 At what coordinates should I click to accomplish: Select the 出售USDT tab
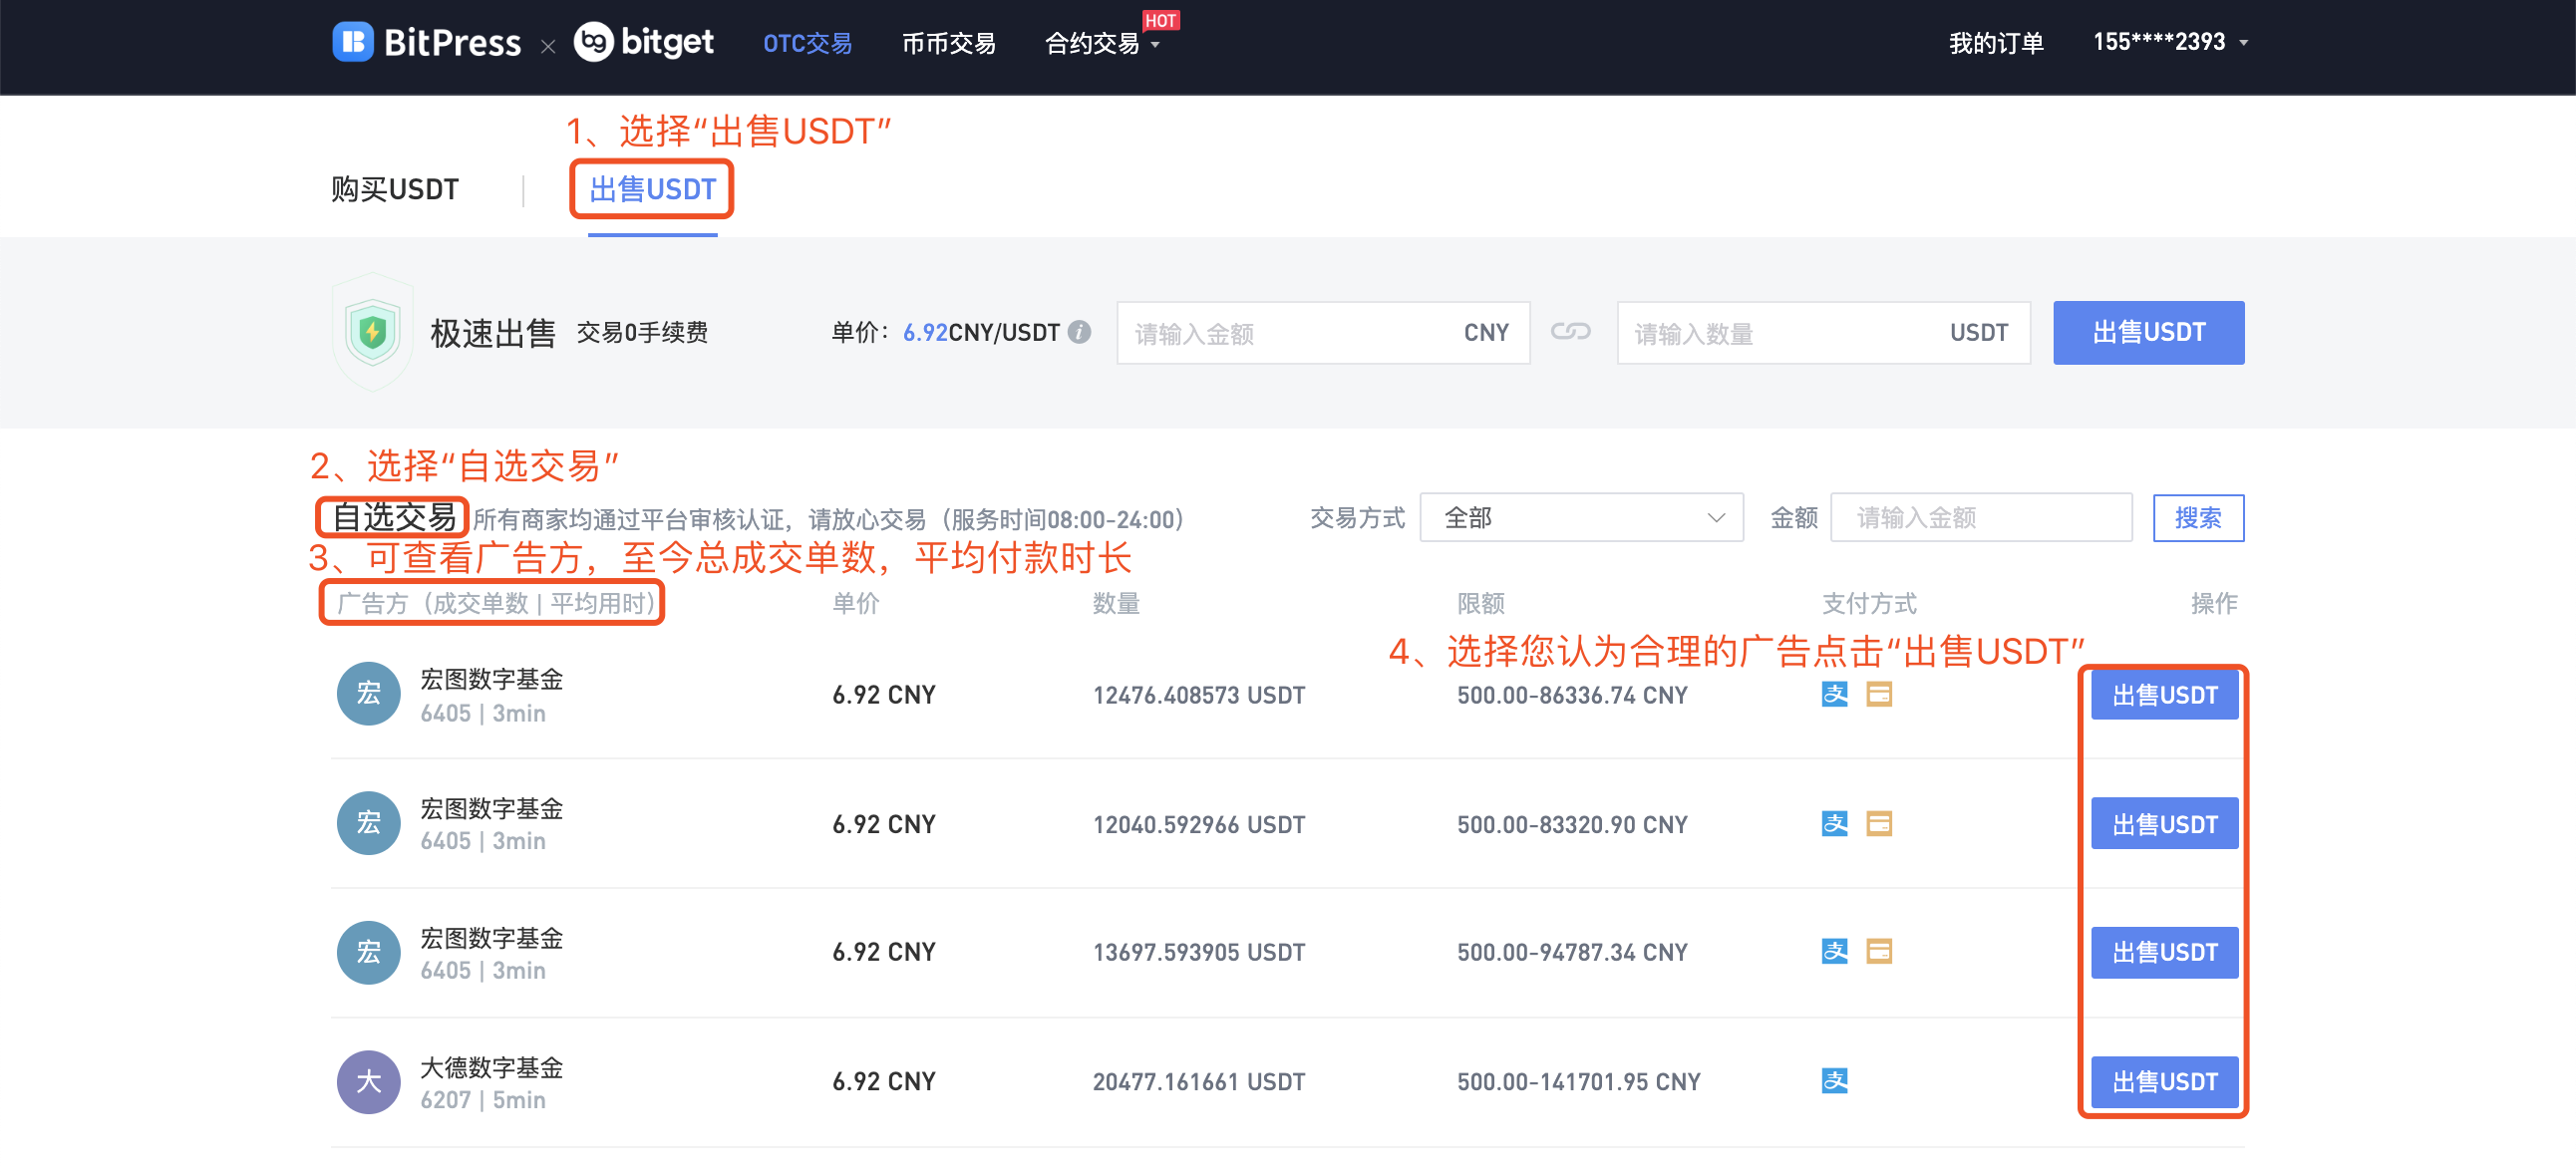(652, 189)
